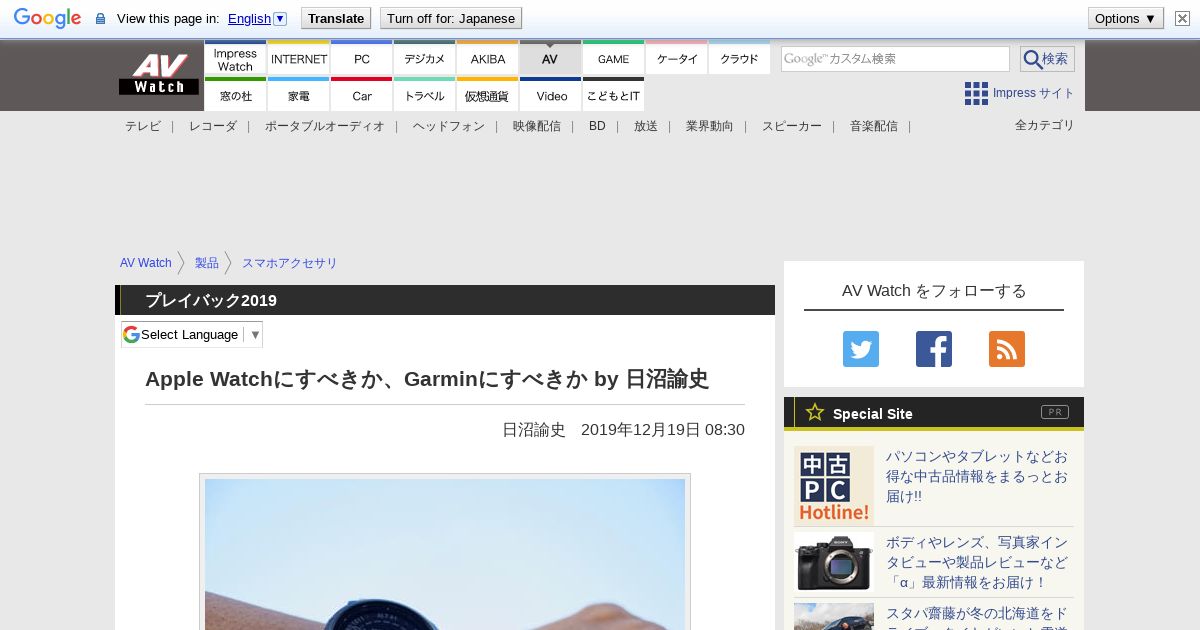Image resolution: width=1200 pixels, height=630 pixels.
Task: Open the 中古PC Hotline thumbnail
Action: (834, 486)
